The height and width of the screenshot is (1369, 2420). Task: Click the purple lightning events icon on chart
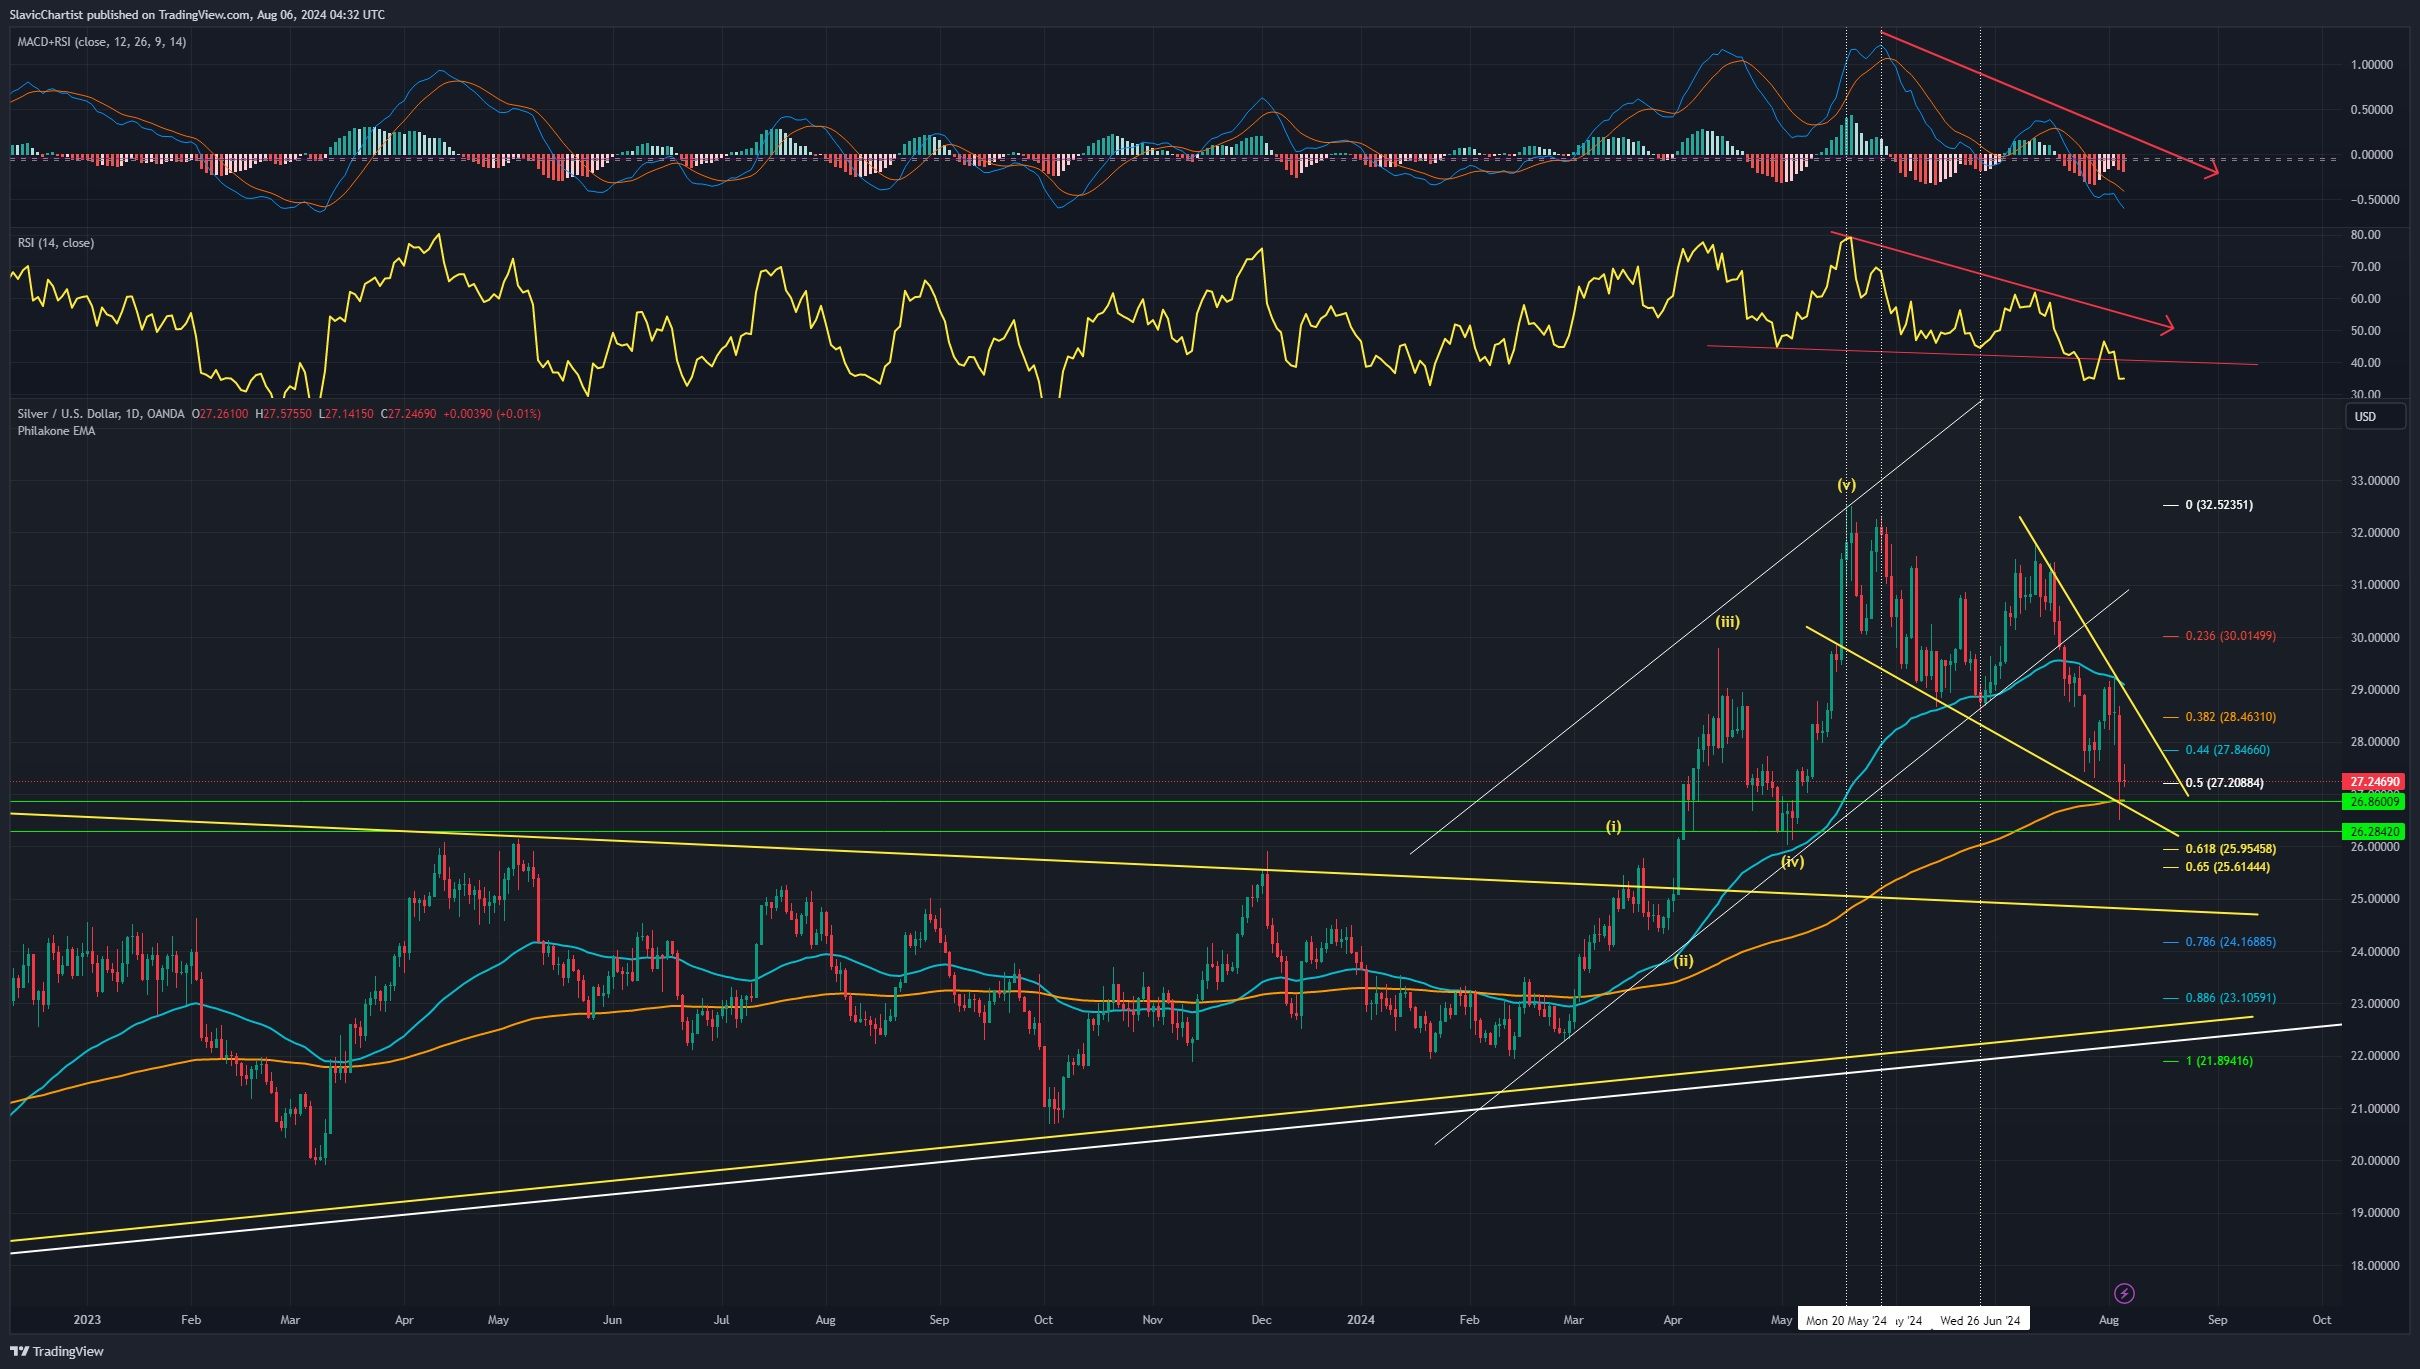(x=2123, y=1292)
